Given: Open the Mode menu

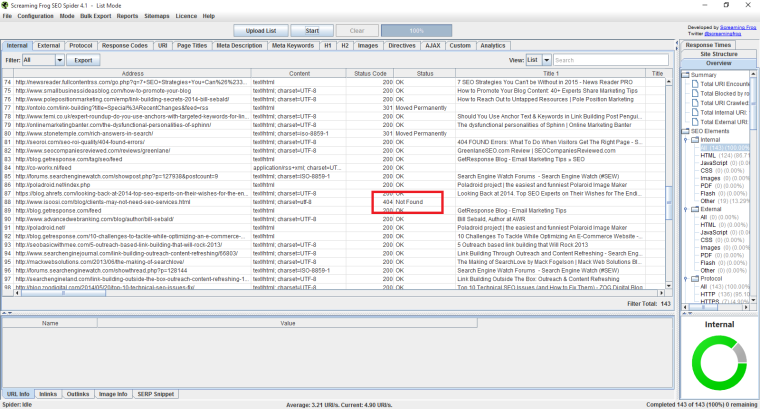Looking at the screenshot, I should [x=67, y=16].
